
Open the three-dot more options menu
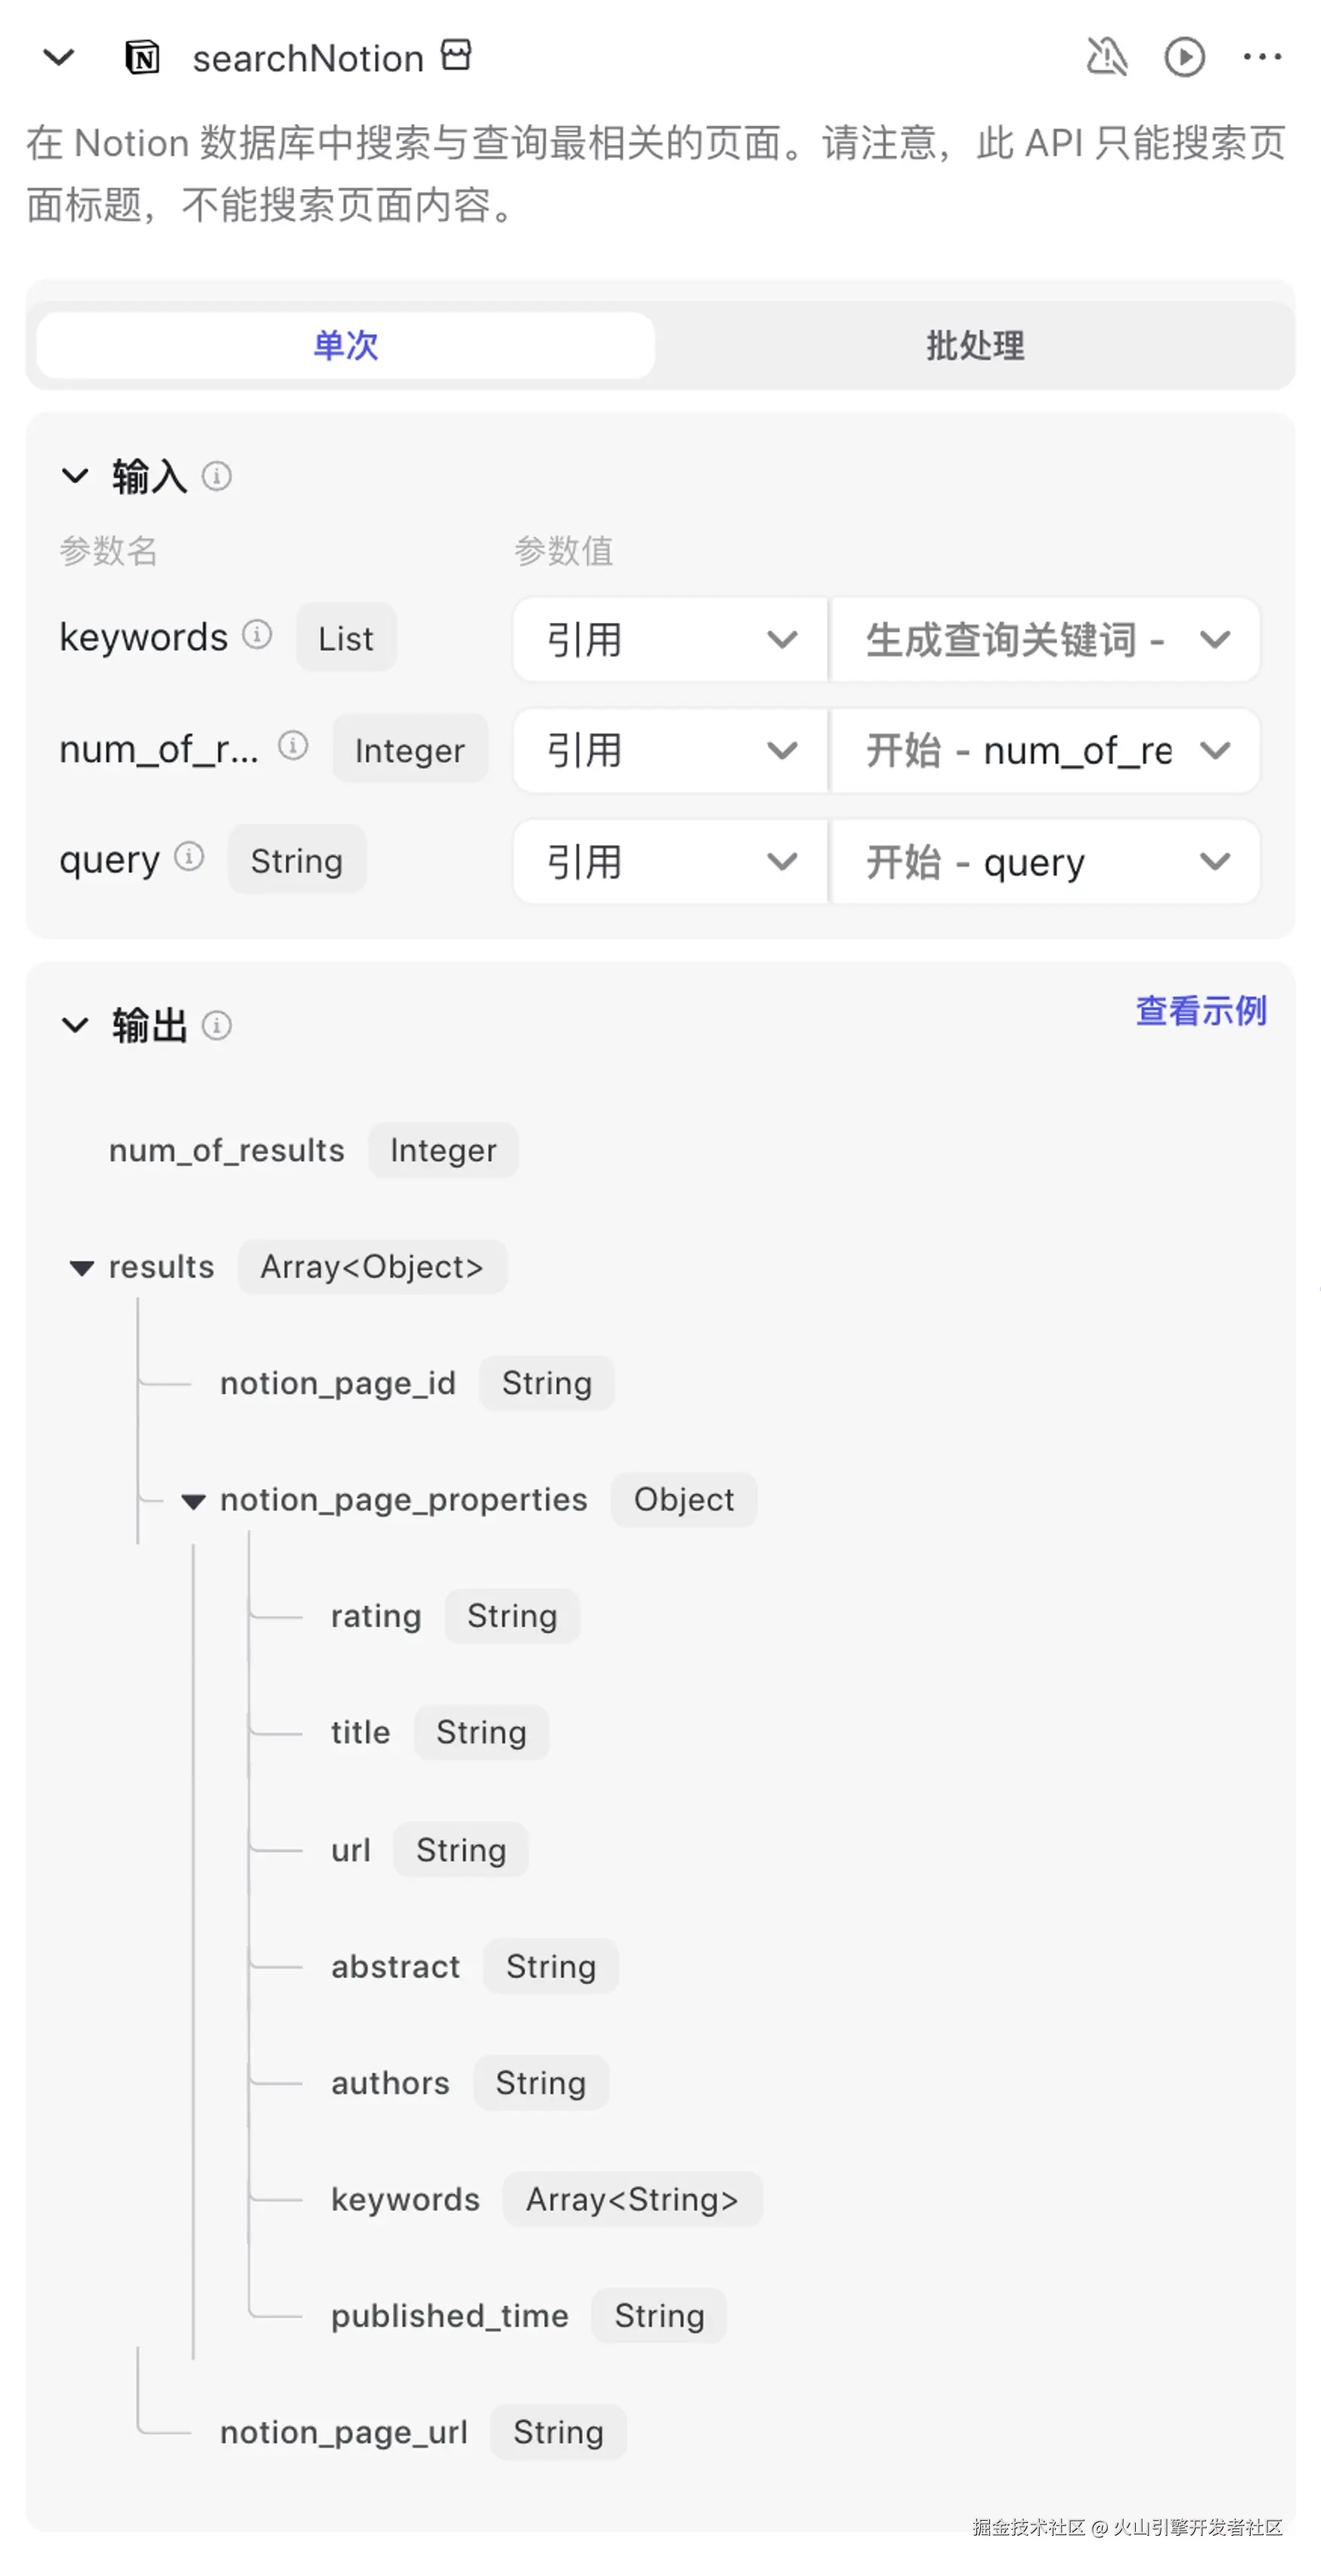(x=1262, y=57)
